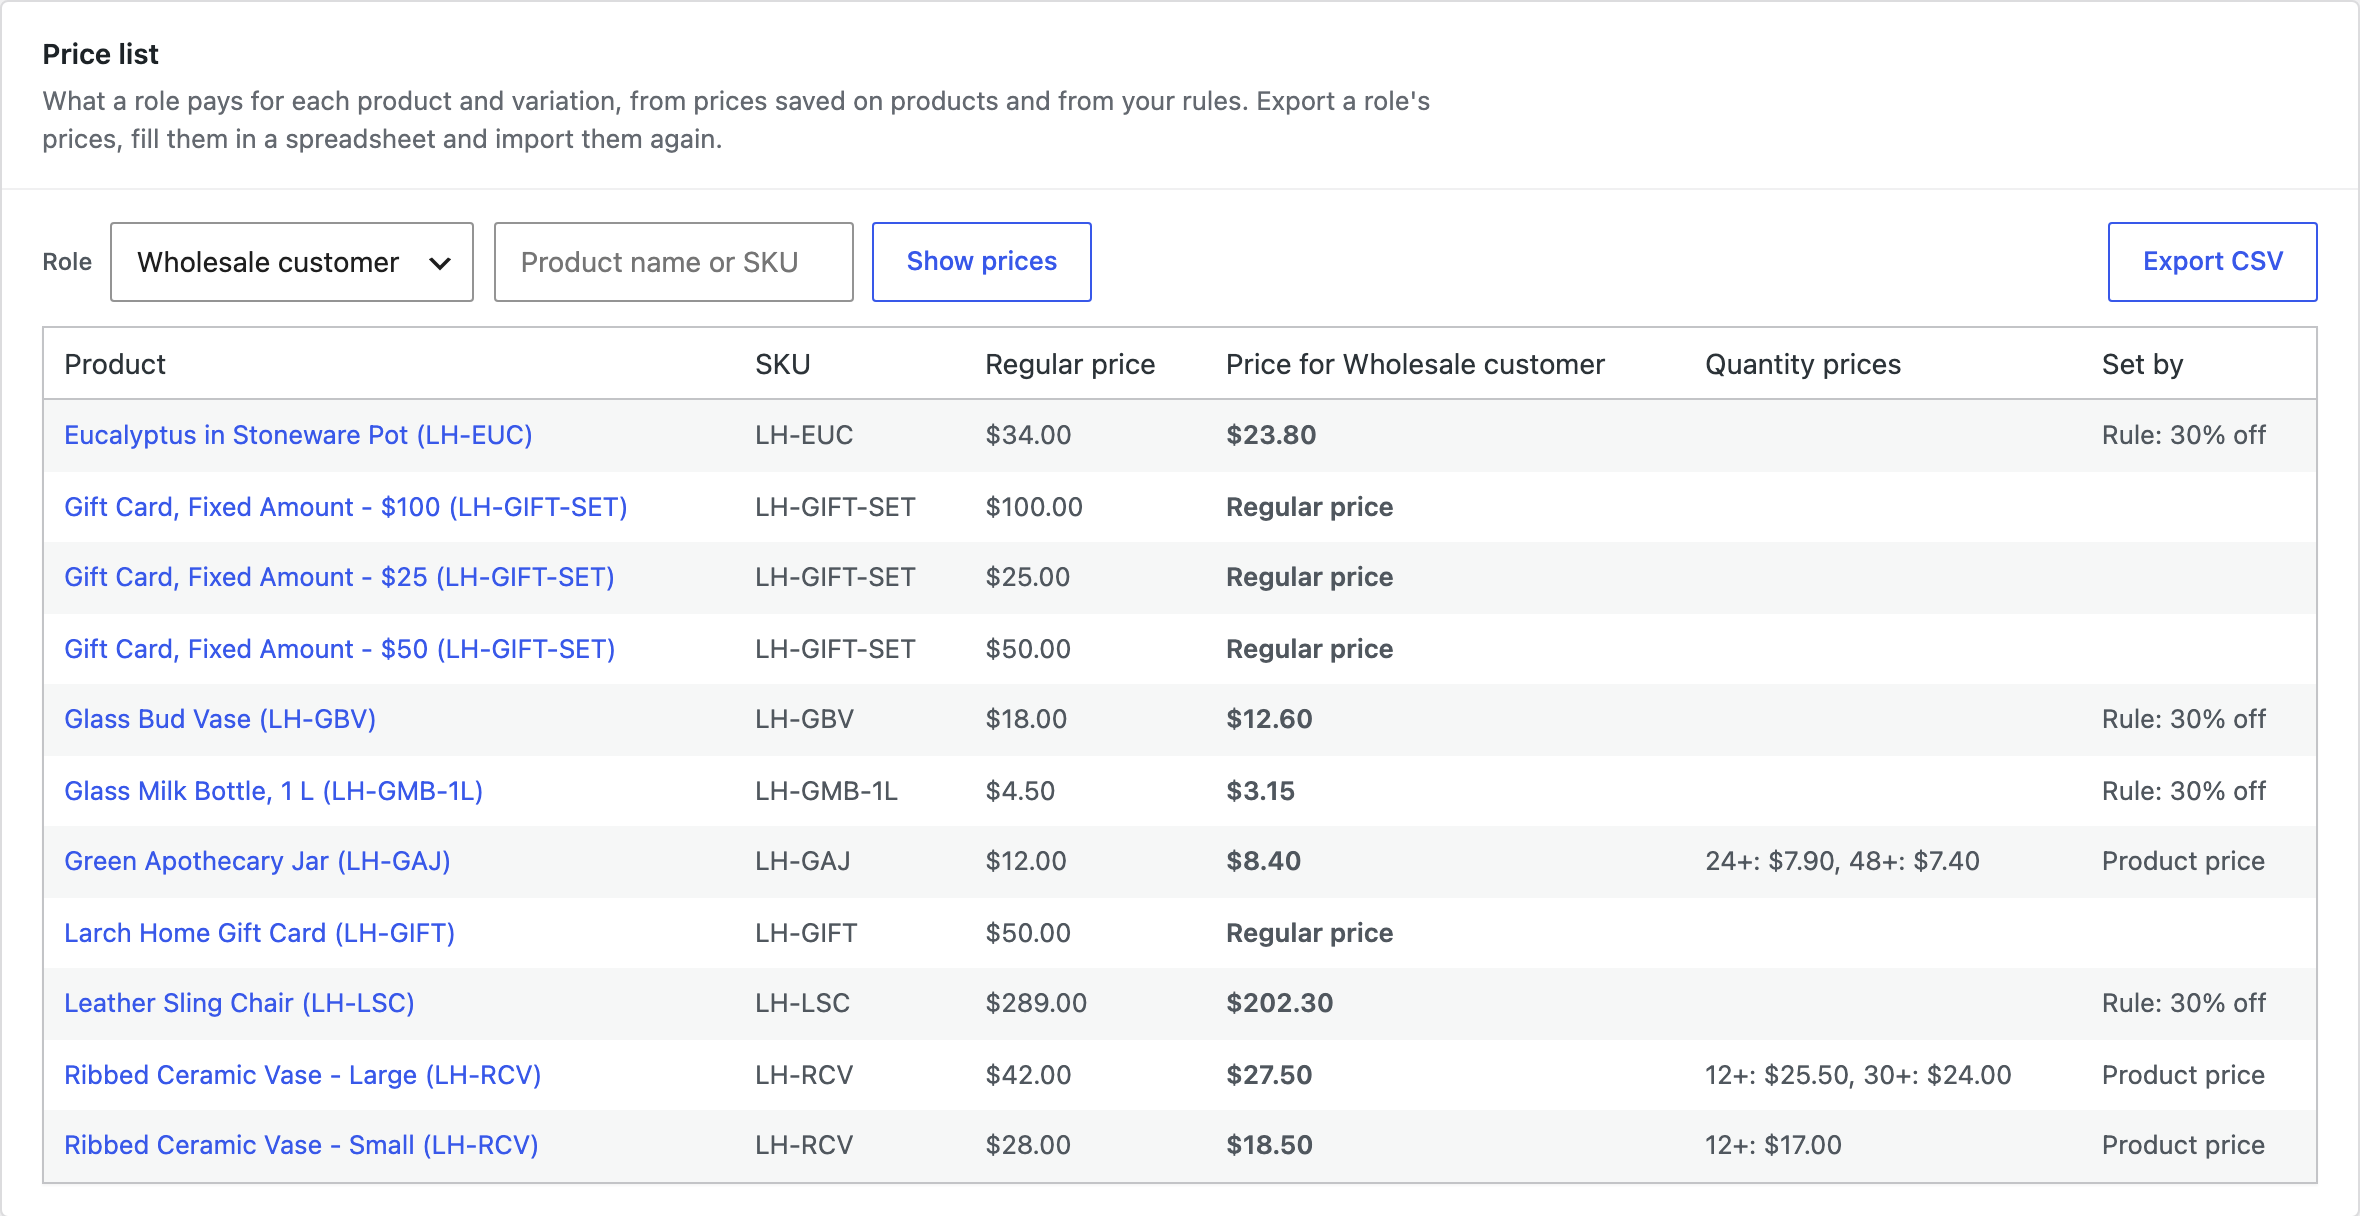Open Gift Card Fixed Amount $100 link

click(x=346, y=507)
